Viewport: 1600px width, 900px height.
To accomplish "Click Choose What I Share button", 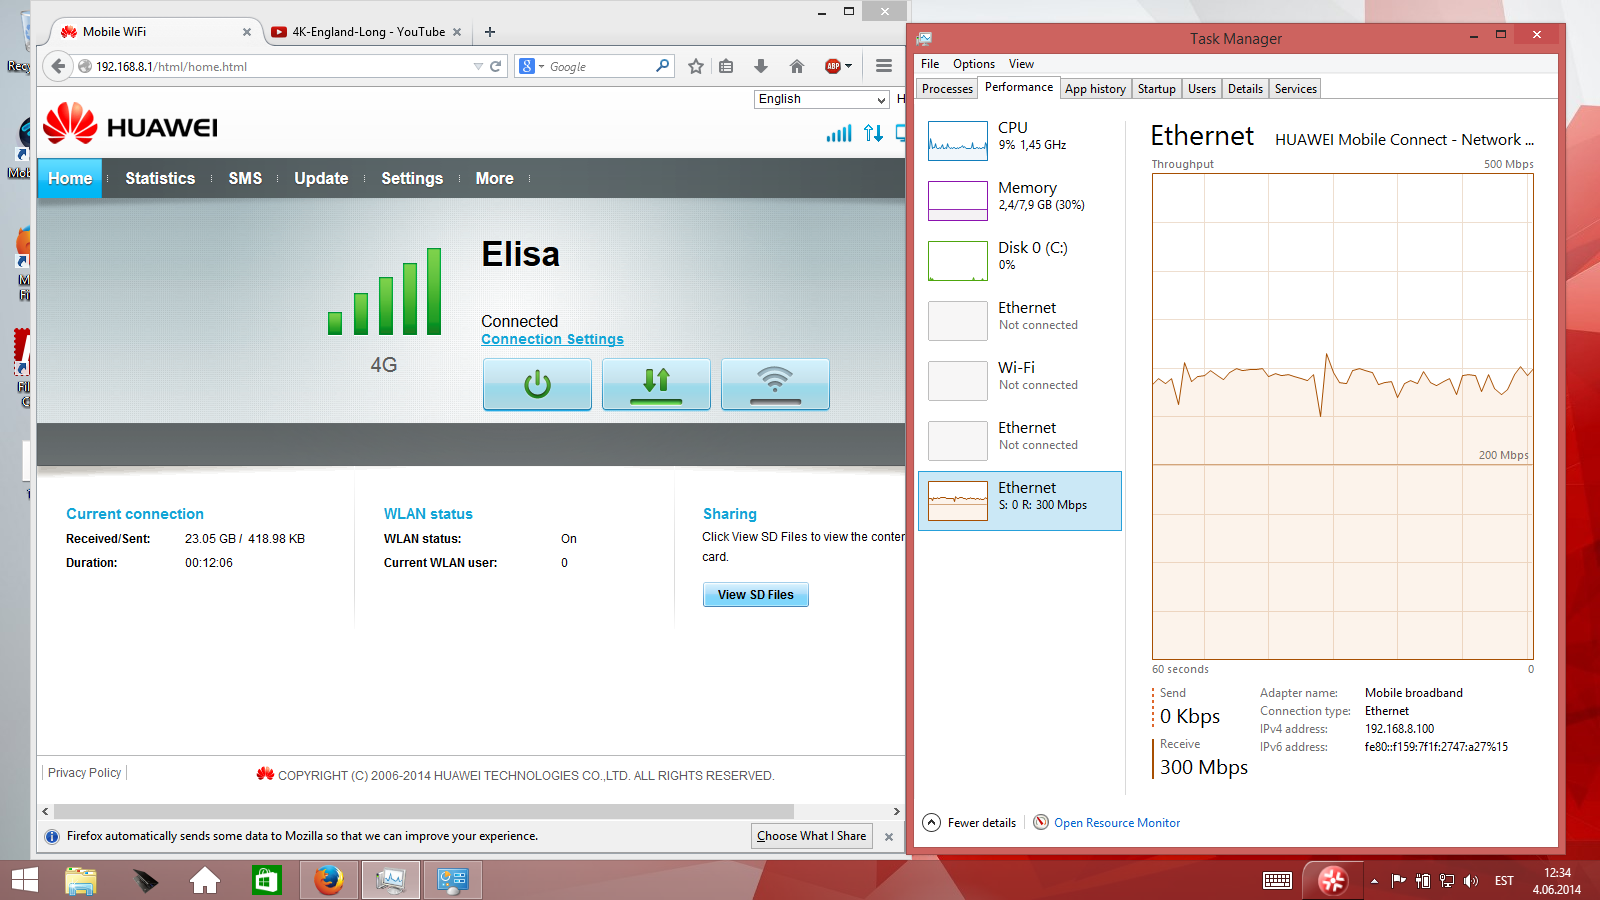I will tap(812, 836).
